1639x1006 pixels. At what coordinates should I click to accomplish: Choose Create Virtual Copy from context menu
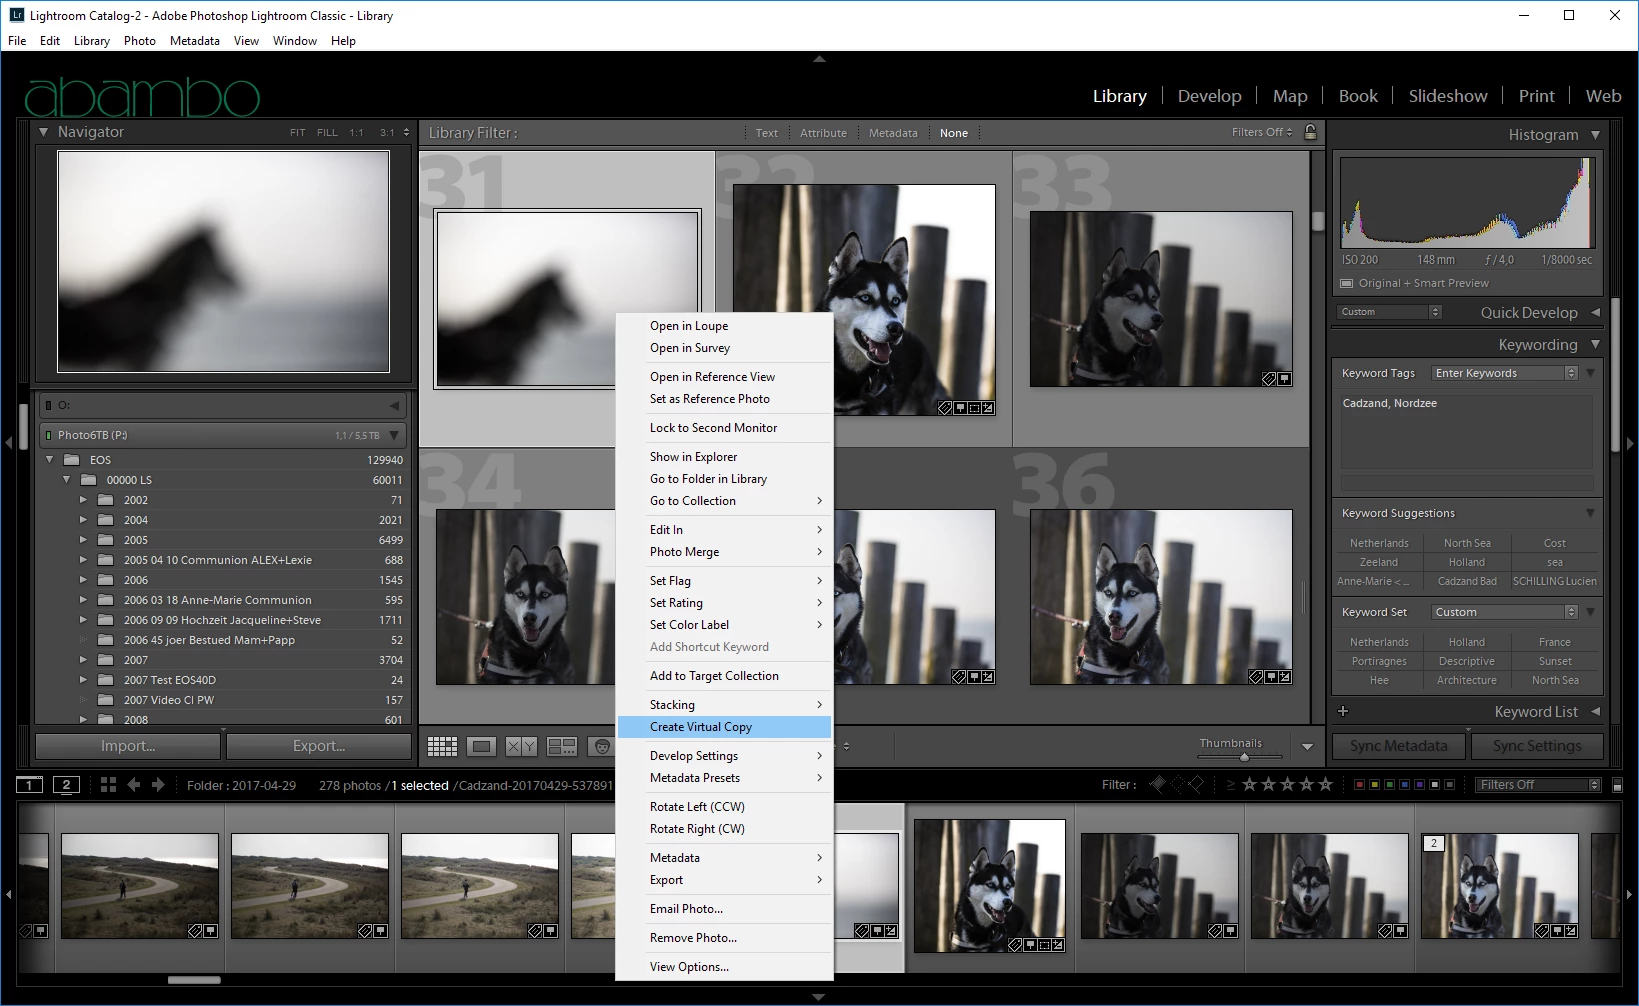coord(725,727)
